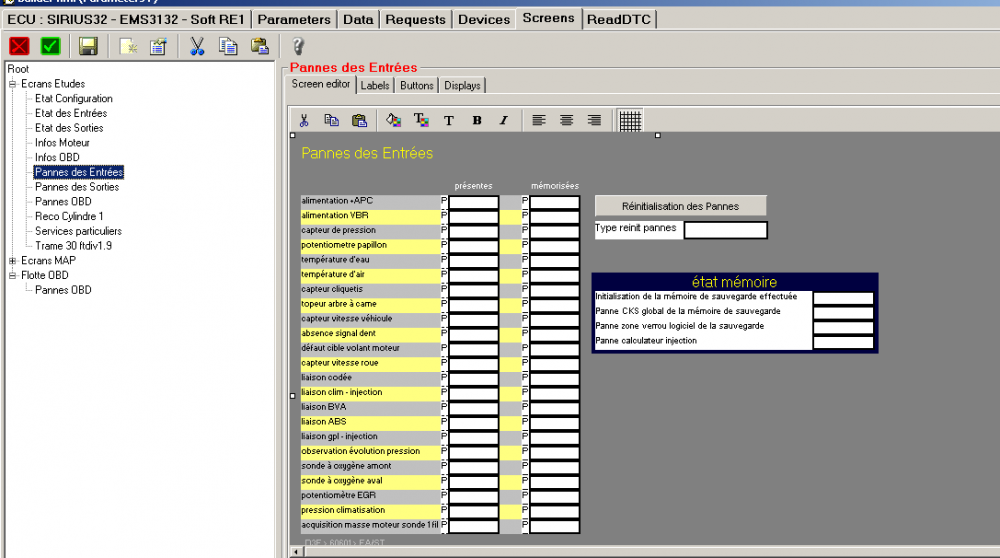
Task: Open the Data tab
Action: (x=358, y=20)
